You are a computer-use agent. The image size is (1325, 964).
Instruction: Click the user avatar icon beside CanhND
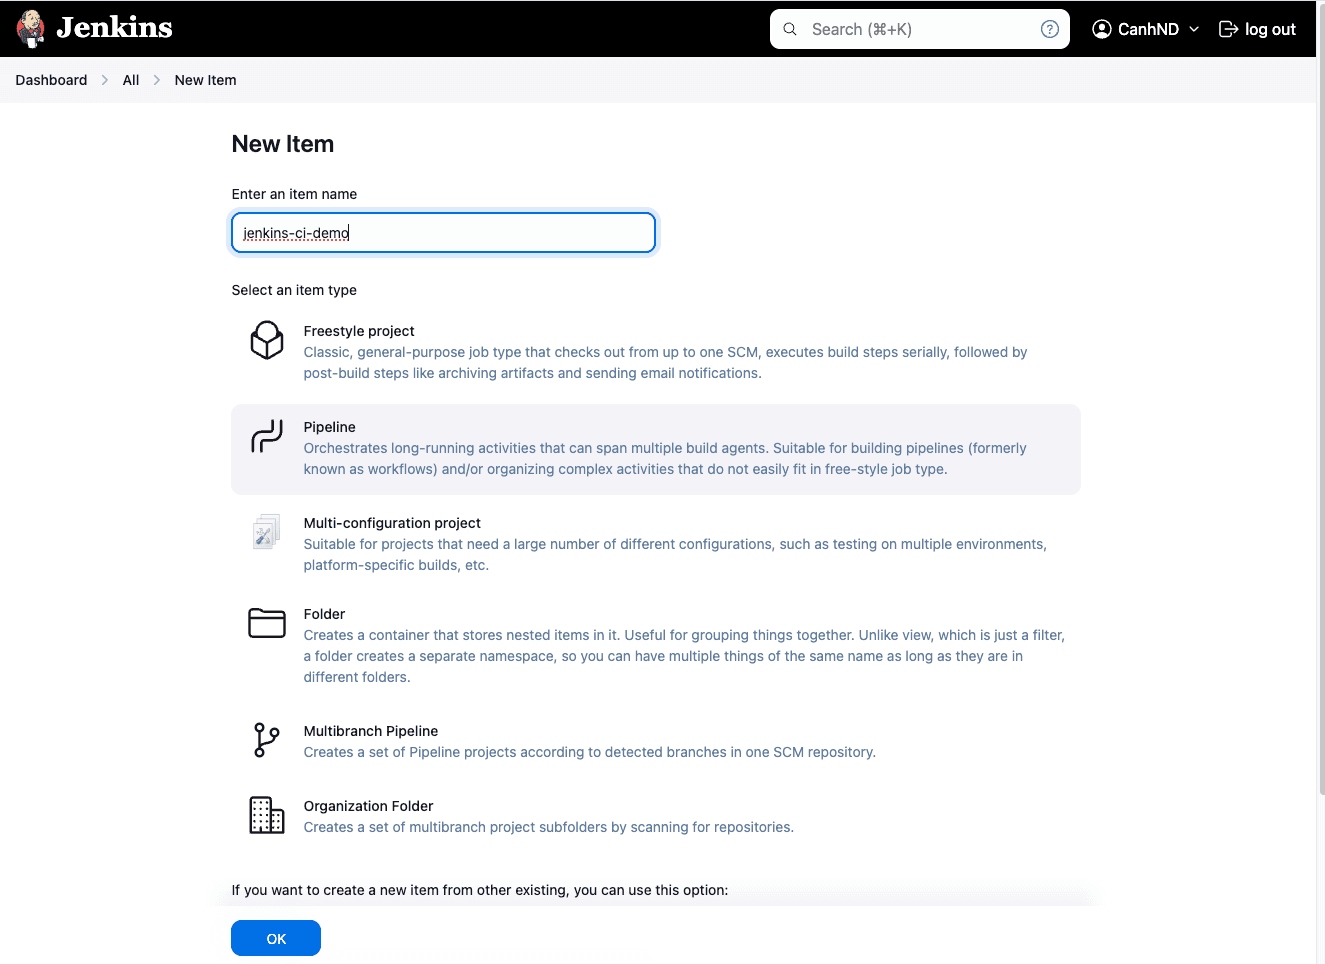coord(1102,29)
